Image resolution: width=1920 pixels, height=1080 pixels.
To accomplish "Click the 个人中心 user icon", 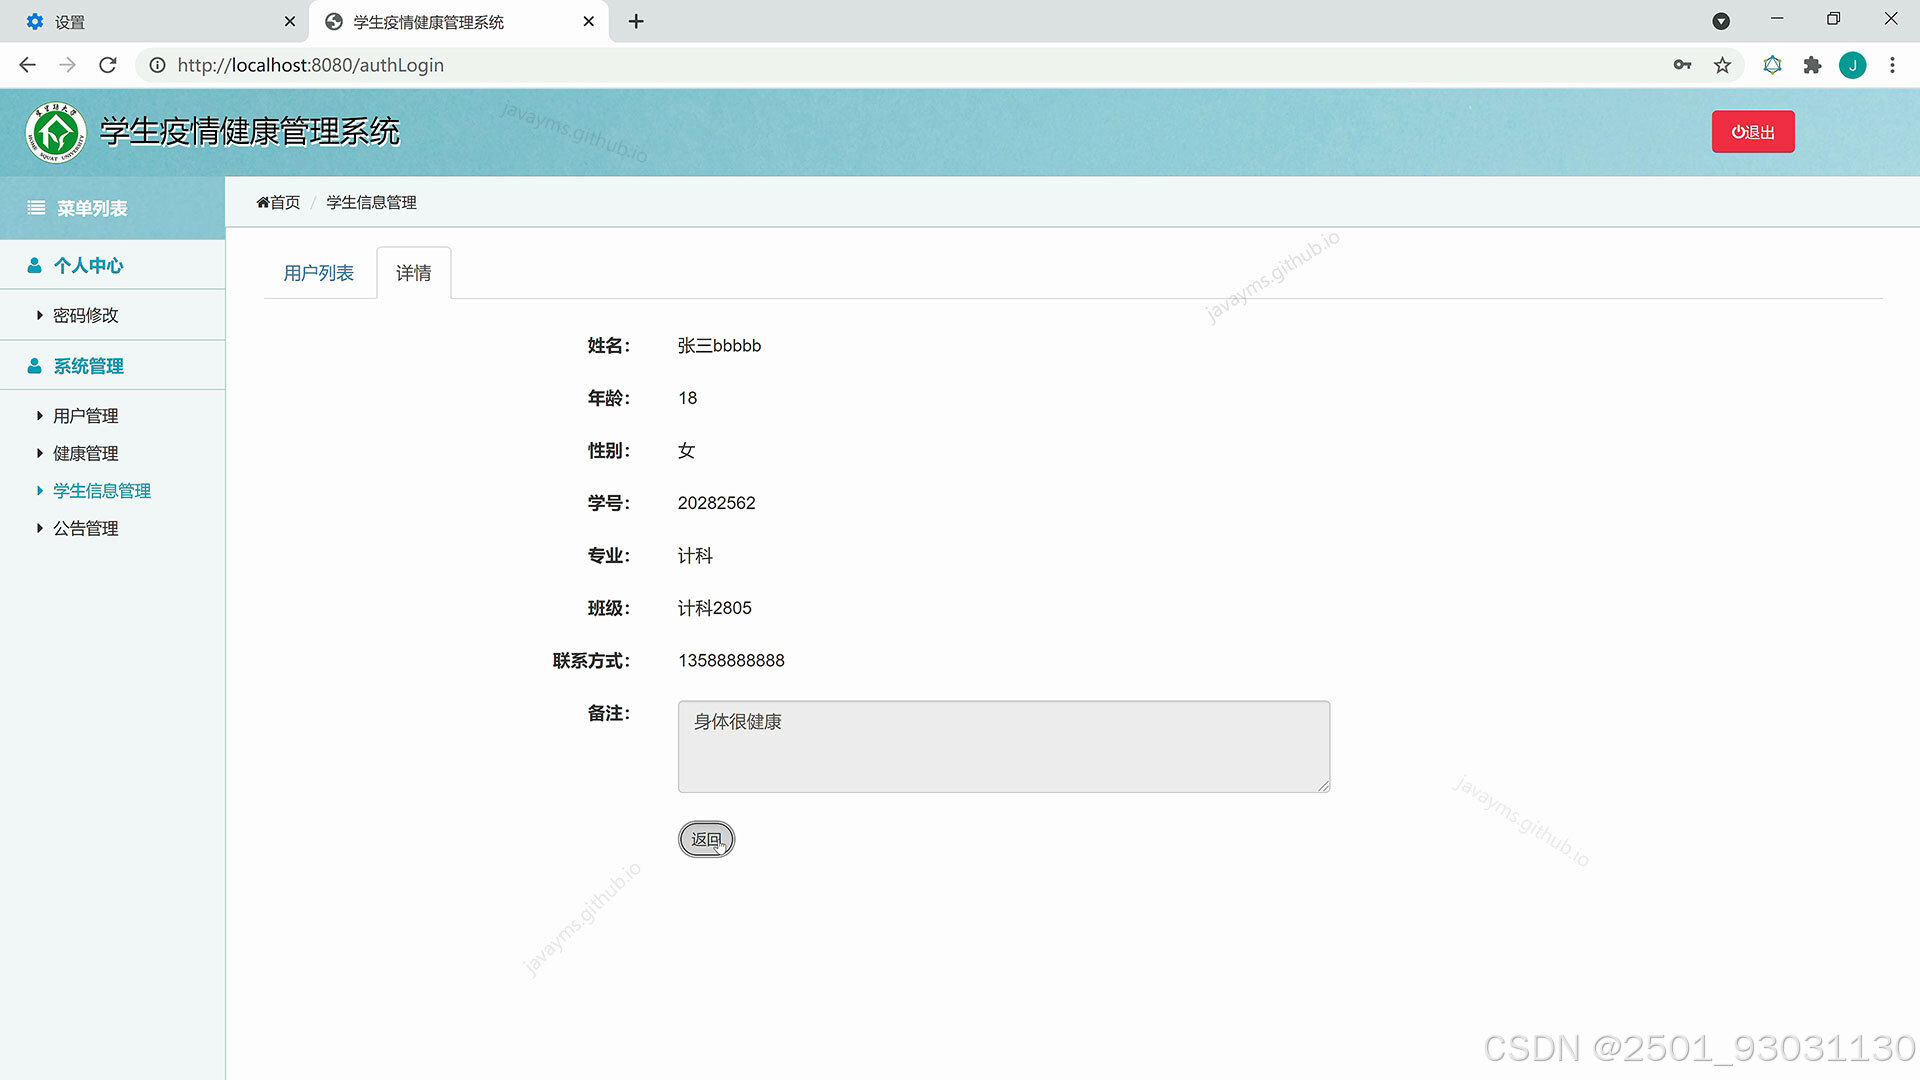I will tap(34, 265).
